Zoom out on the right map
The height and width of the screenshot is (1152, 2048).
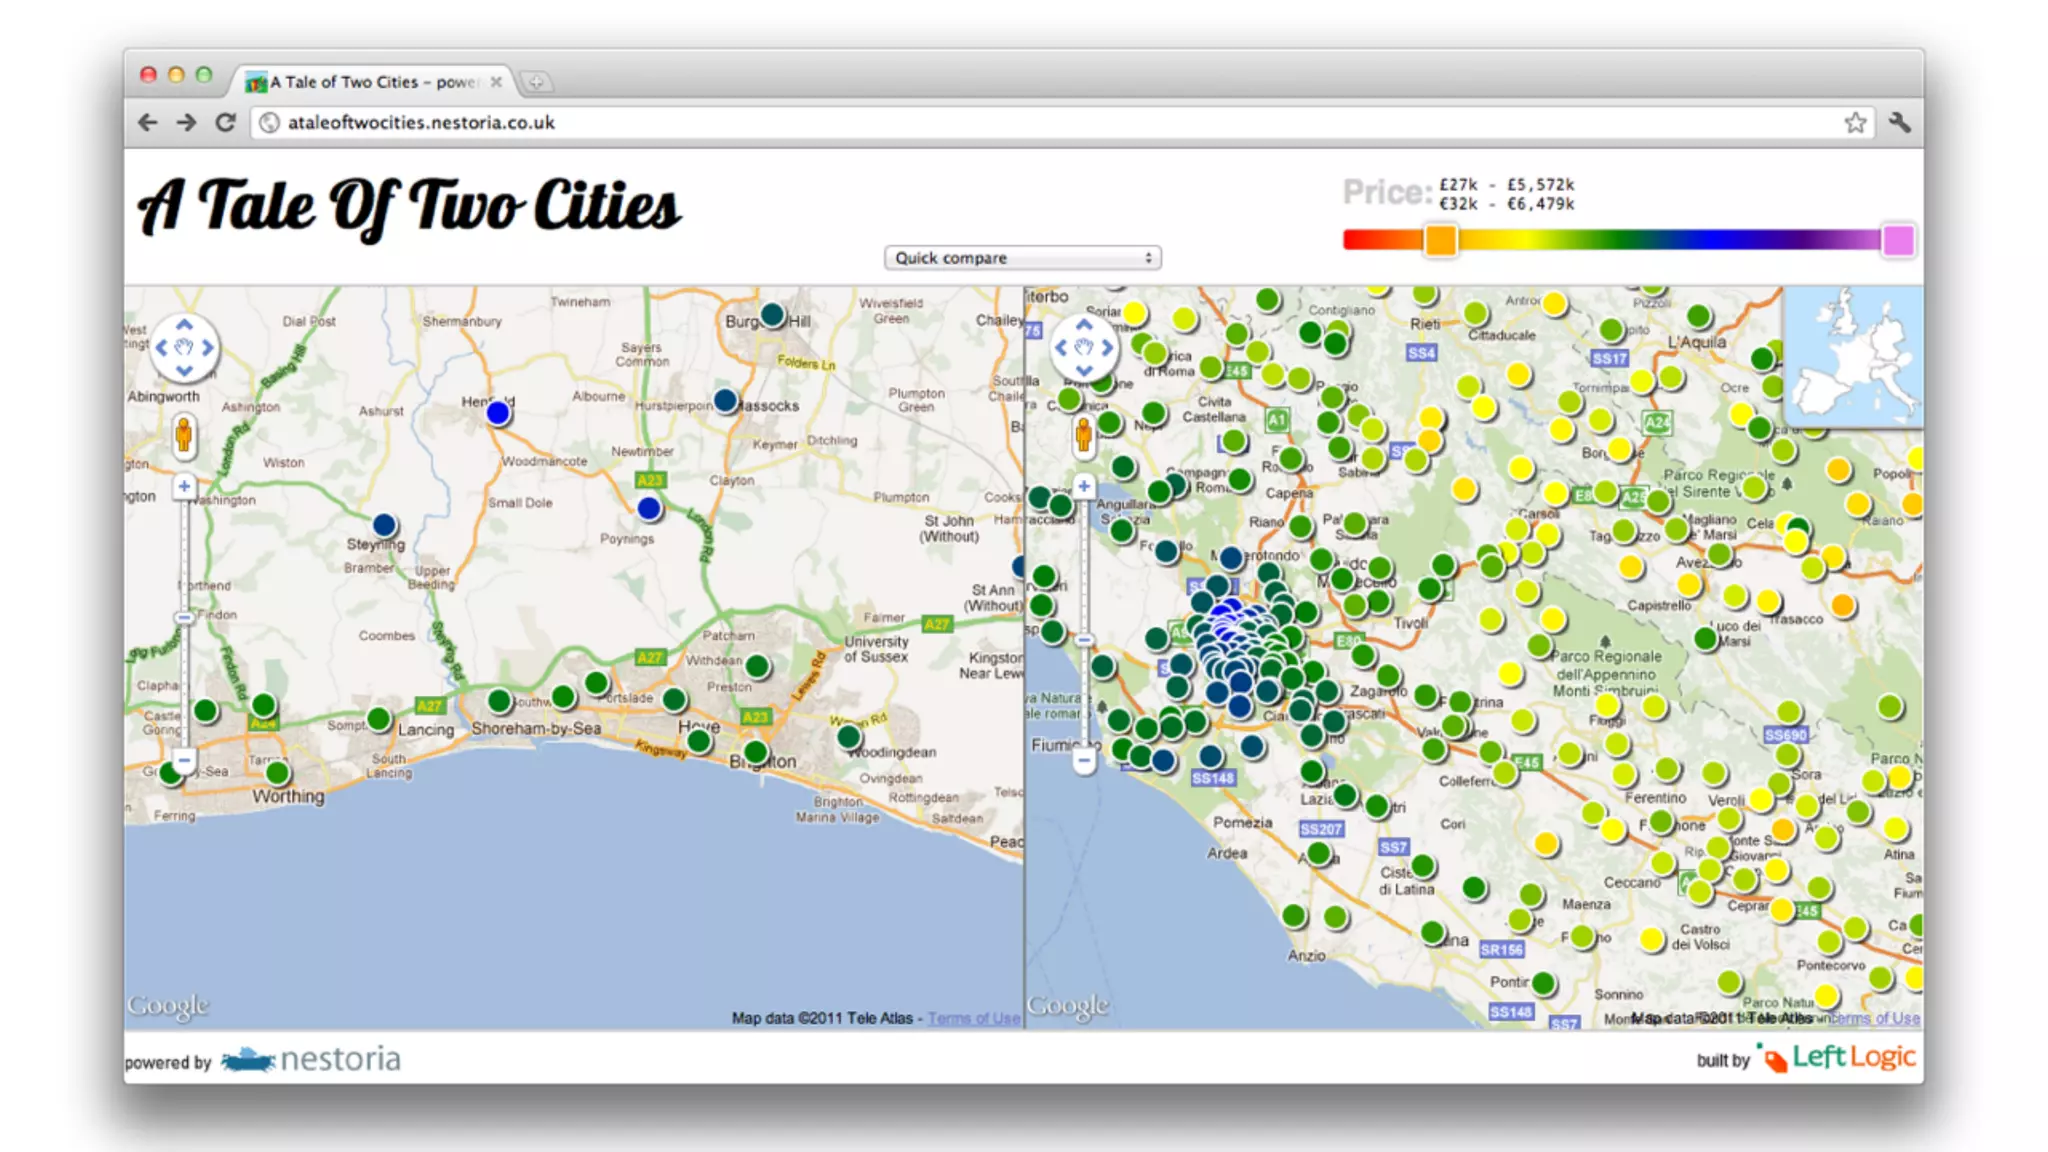[1084, 760]
